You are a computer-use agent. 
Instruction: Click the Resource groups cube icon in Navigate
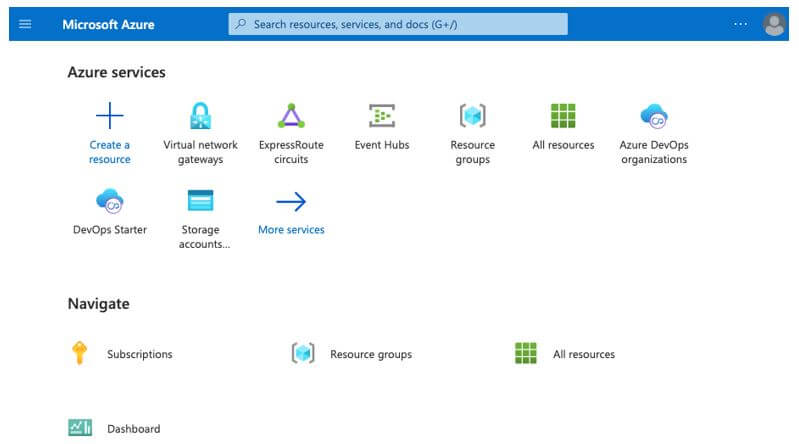[x=303, y=353]
